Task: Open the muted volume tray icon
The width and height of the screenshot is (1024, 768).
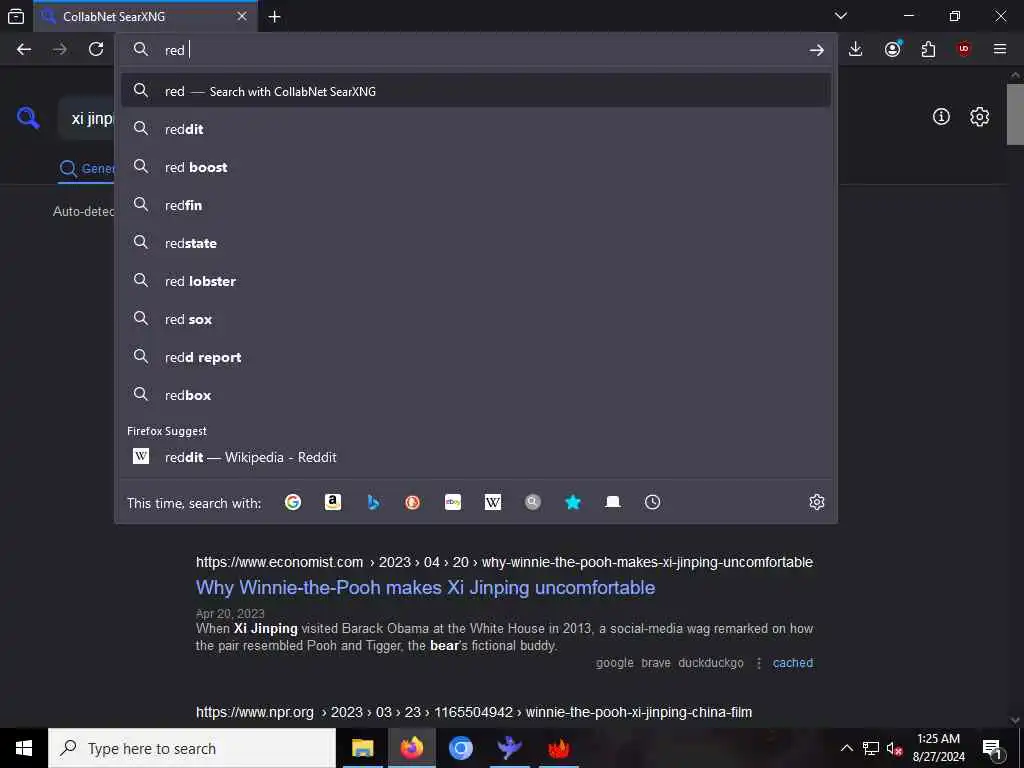Action: pyautogui.click(x=895, y=748)
